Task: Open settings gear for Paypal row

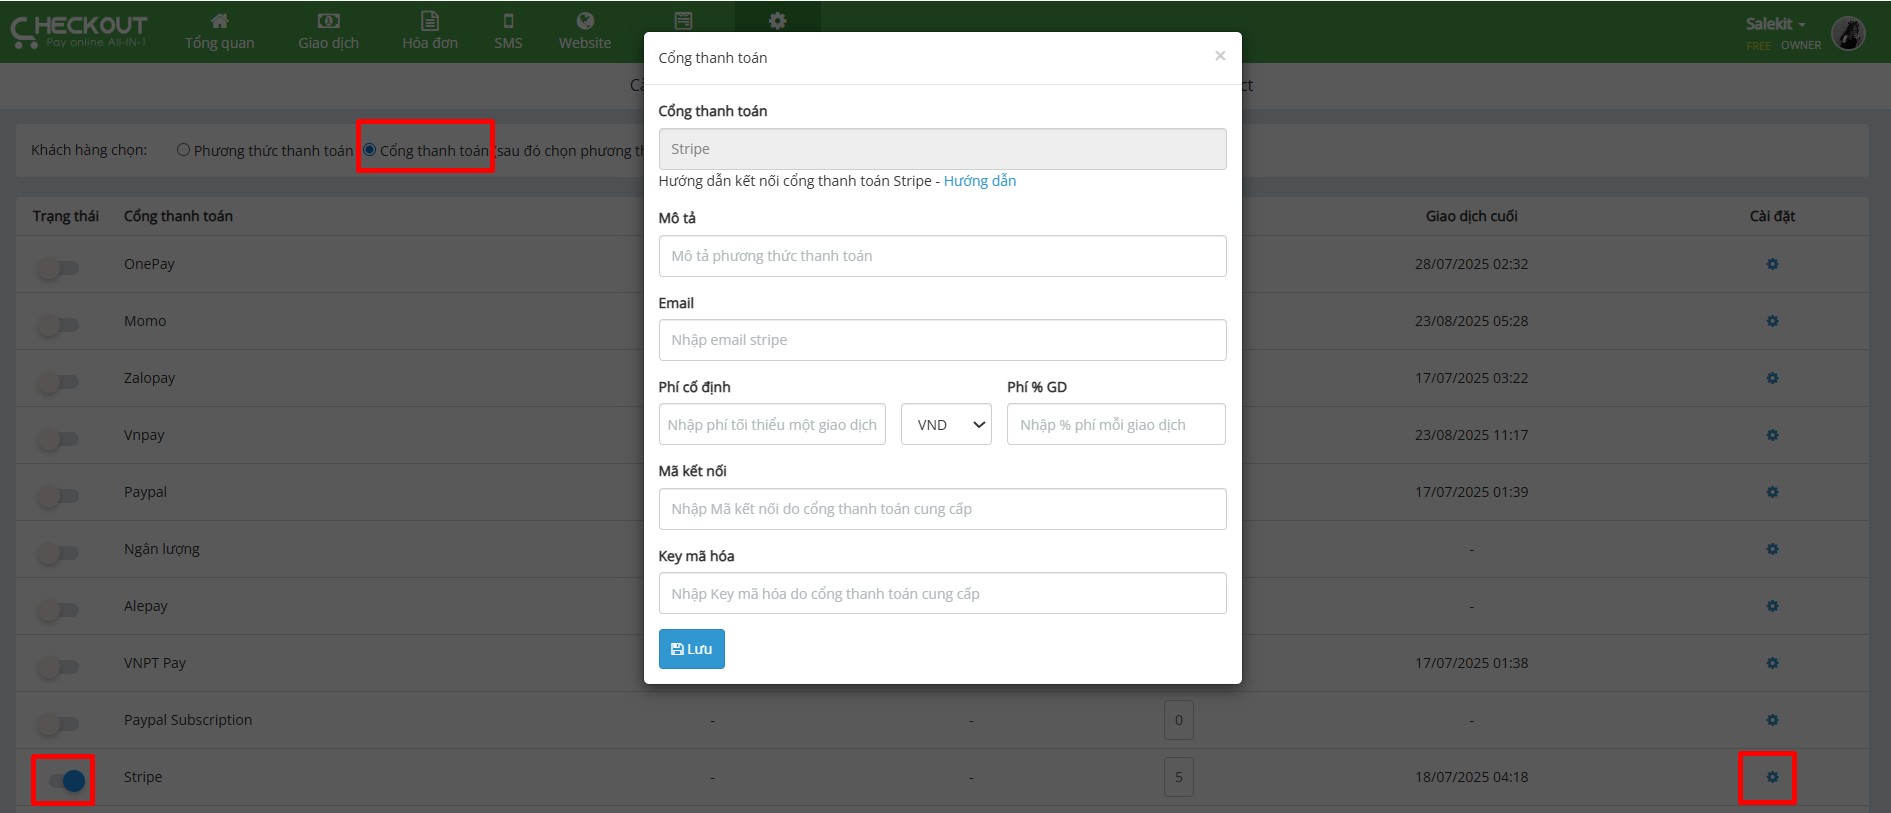Action: (x=1772, y=492)
